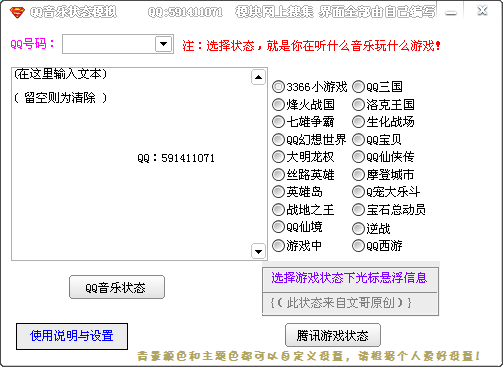The image size is (503, 367).
Task: Select the QQ三国 radio button
Action: coord(358,87)
